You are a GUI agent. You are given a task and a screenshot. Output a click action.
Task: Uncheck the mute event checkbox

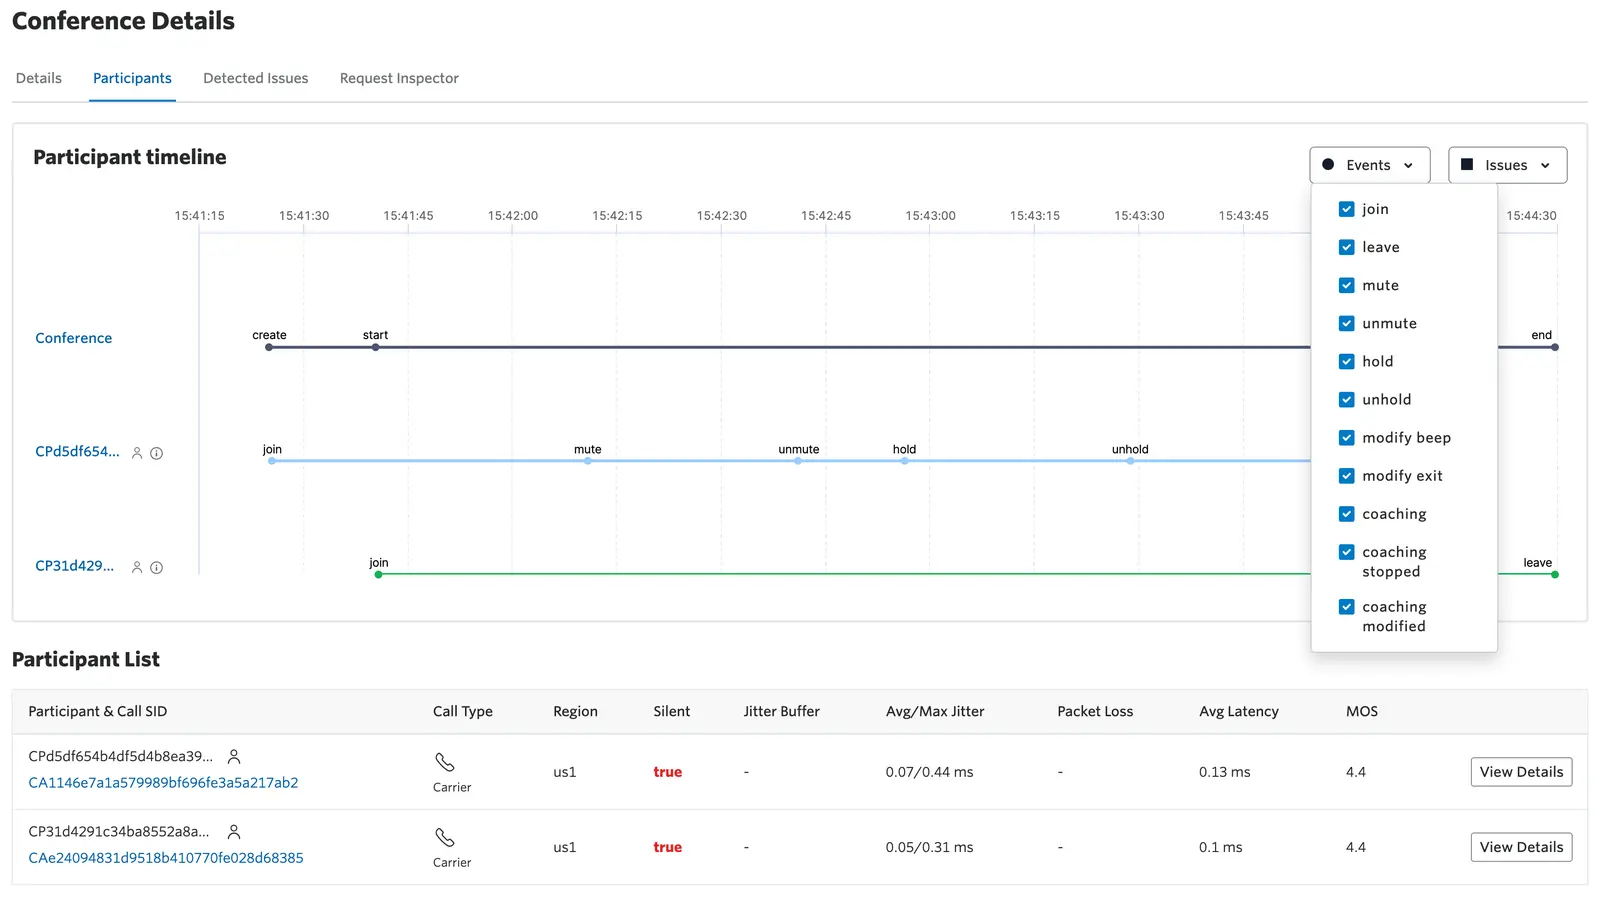point(1347,285)
